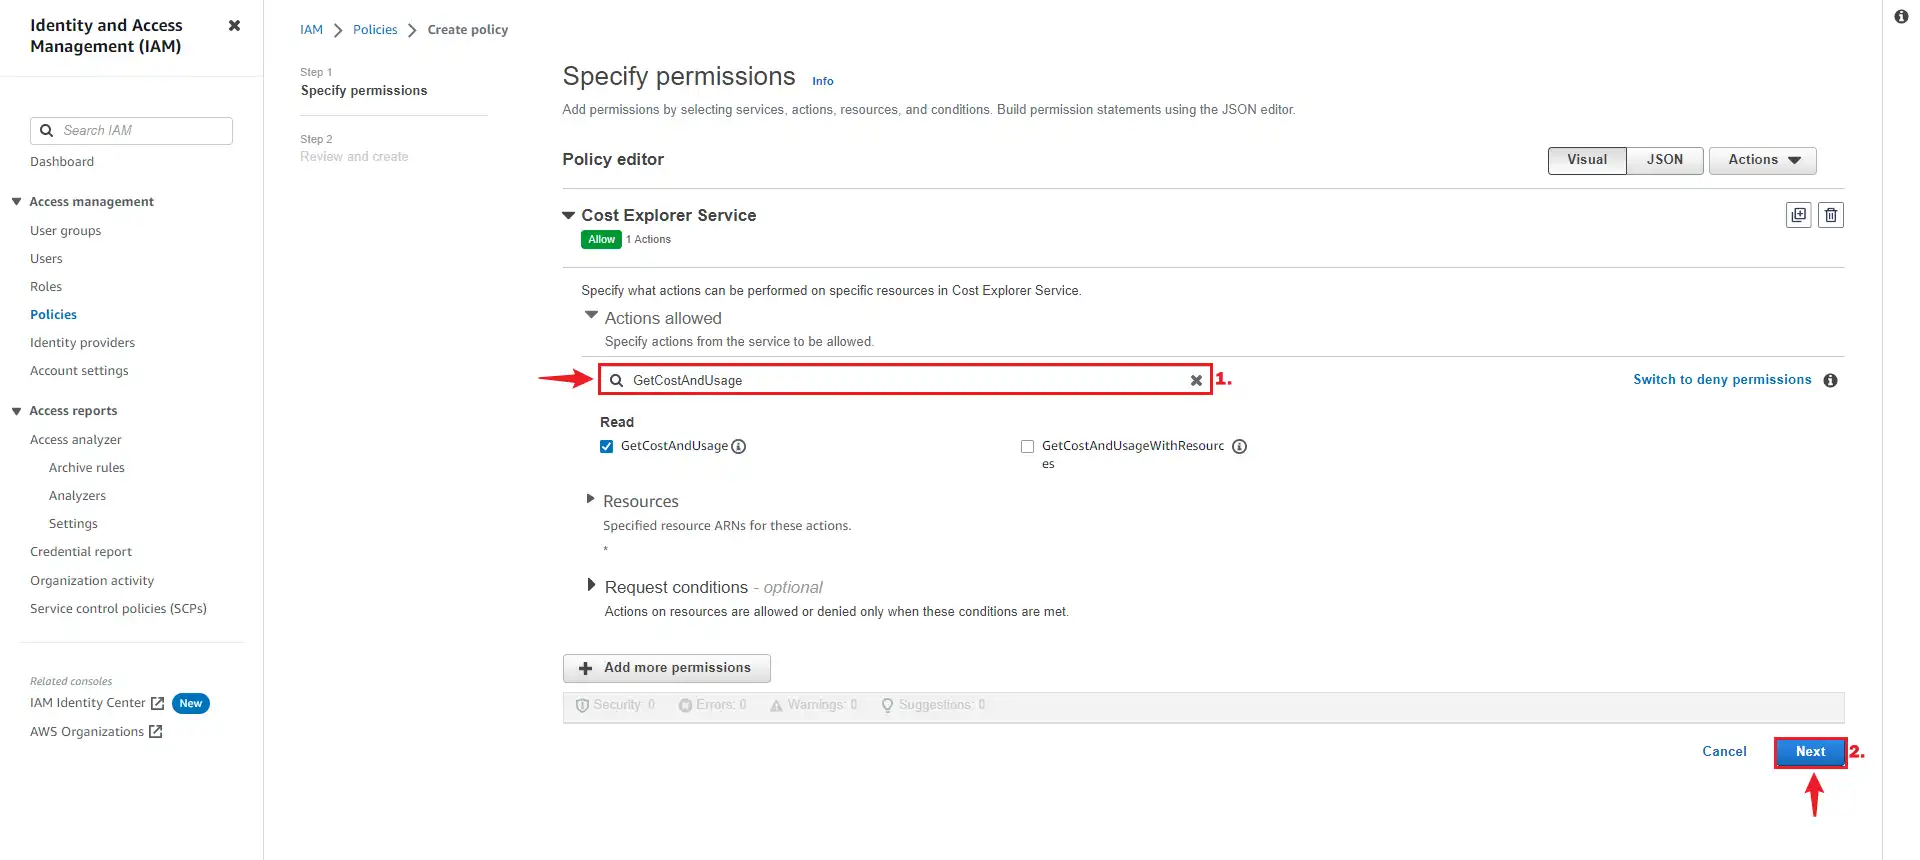Viewport: 1920px width, 860px height.
Task: Collapse the Cost Explorer Service section
Action: 569,215
